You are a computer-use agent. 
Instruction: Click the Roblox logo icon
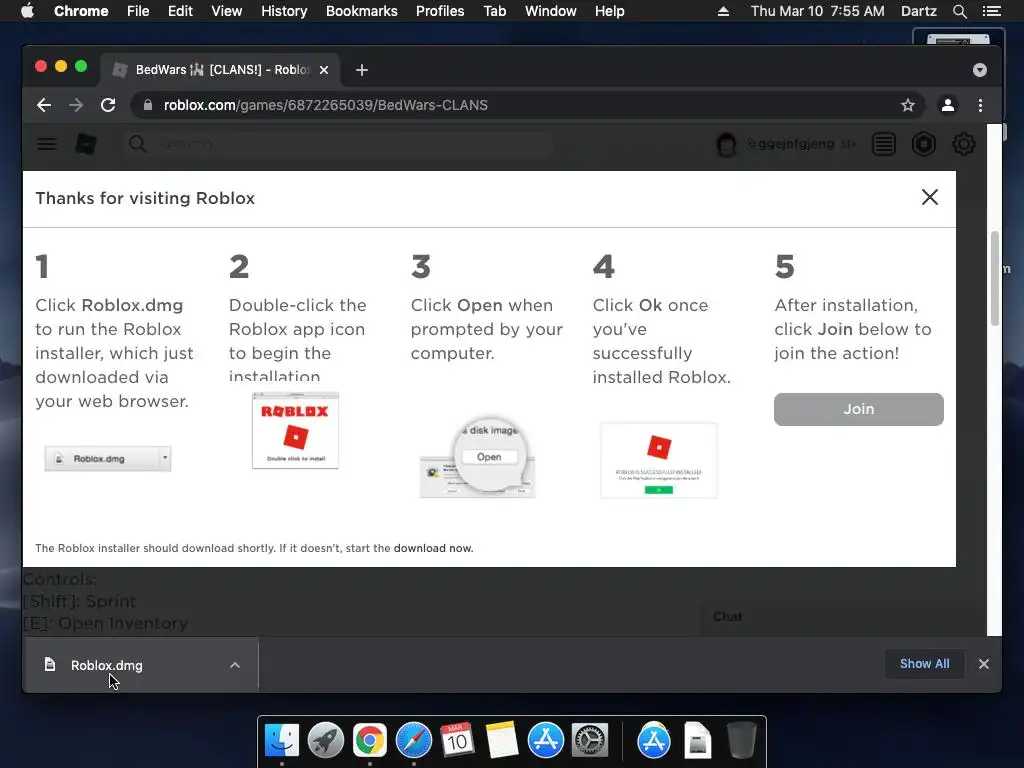pos(86,144)
